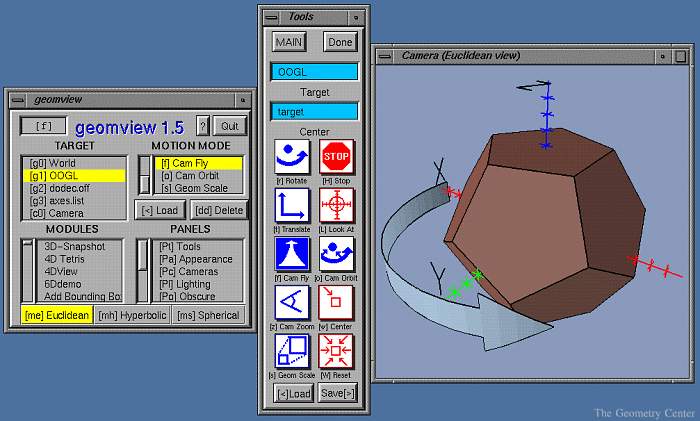Click the Target text field showing 'target'

click(314, 111)
